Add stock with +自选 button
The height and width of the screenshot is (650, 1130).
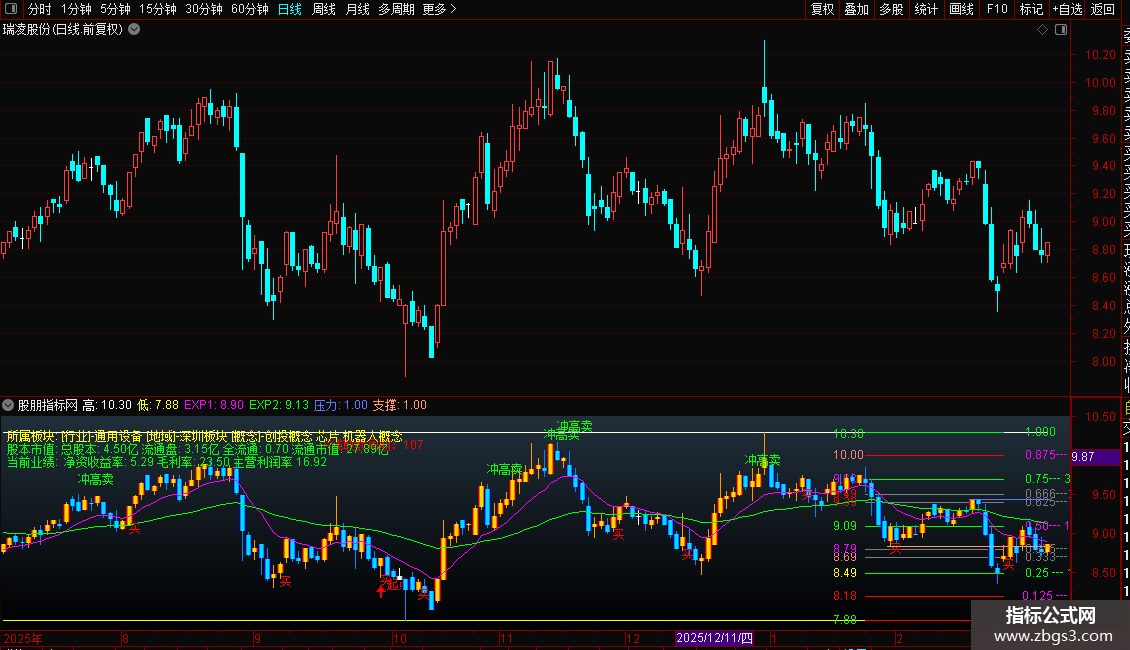(x=1067, y=9)
